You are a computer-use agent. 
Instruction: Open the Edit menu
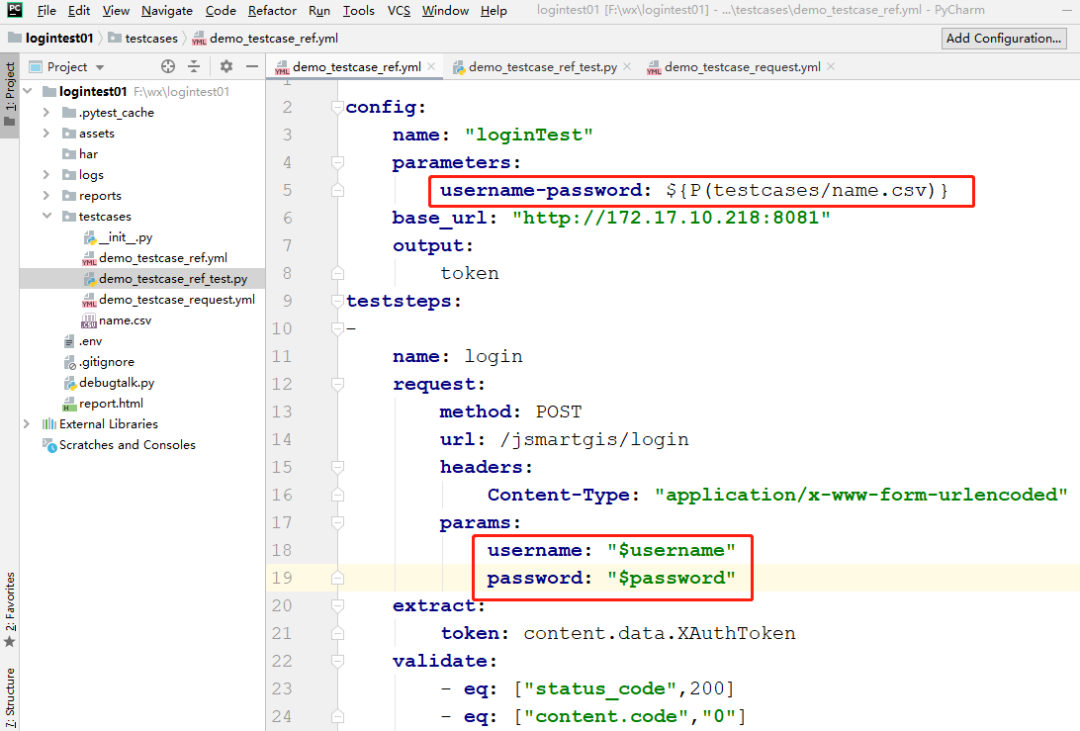79,10
